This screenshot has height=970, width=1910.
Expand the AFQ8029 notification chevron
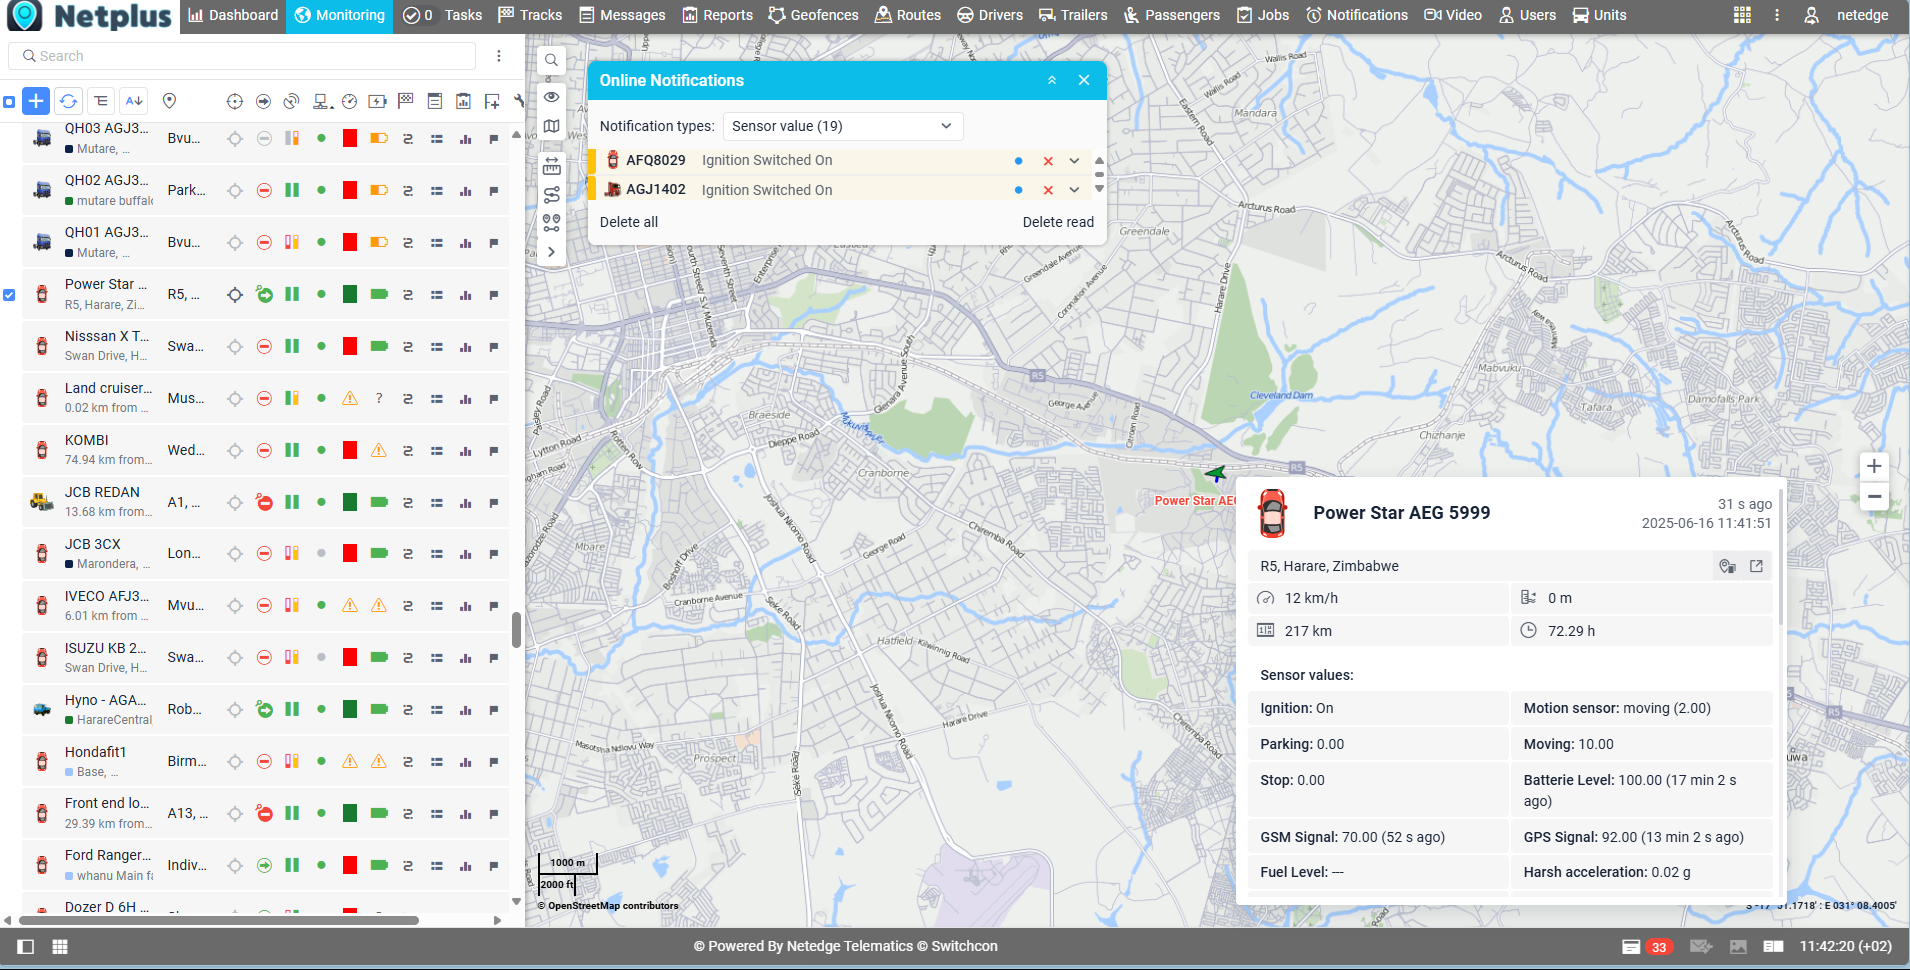1074,161
